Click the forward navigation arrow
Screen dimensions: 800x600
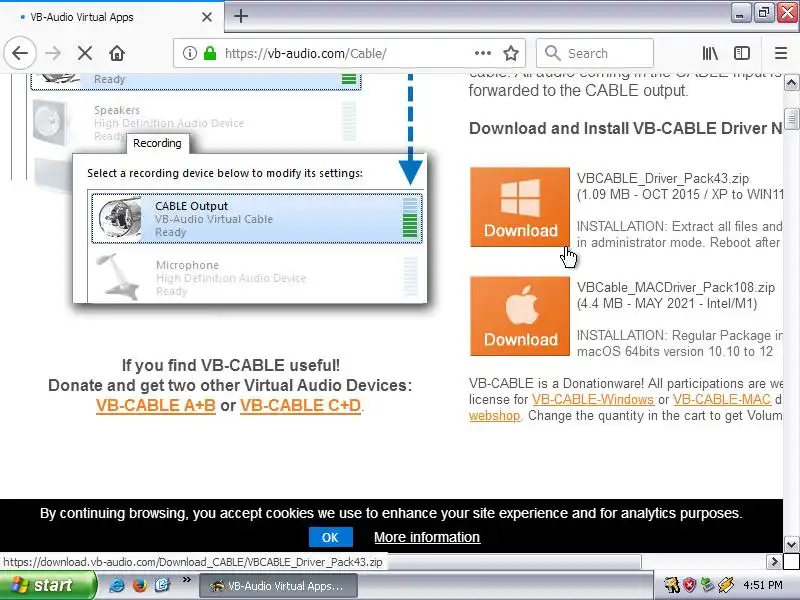pos(53,53)
